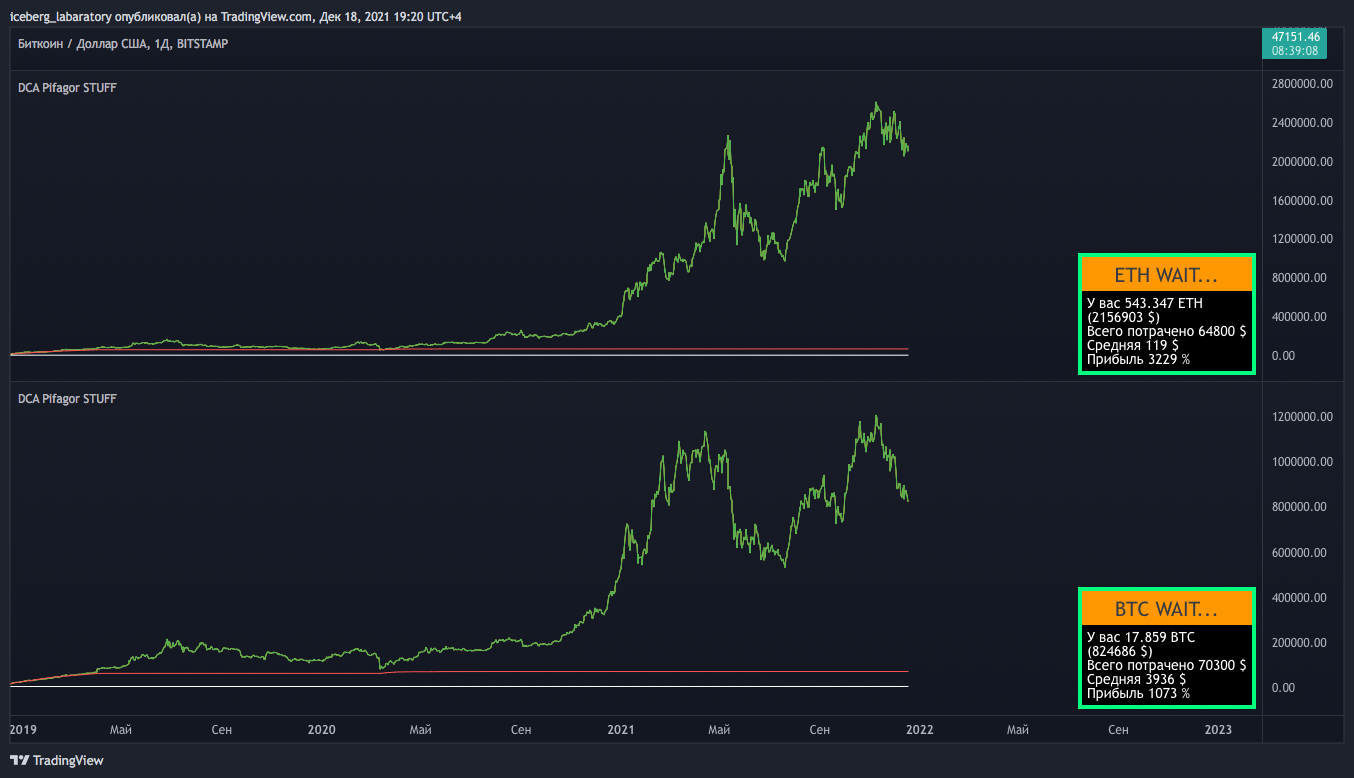
Task: Click the 2800000.00 price axis label
Action: click(x=1301, y=84)
